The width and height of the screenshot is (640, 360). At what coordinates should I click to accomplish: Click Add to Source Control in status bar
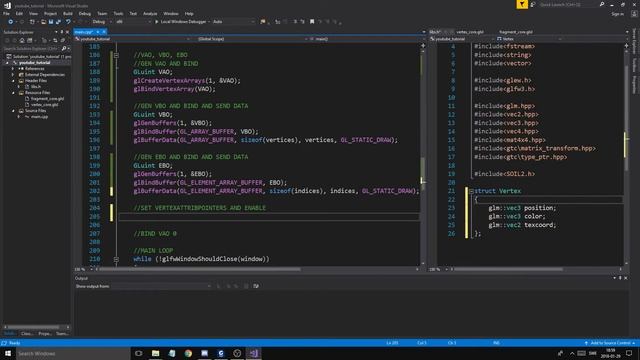(x=609, y=343)
